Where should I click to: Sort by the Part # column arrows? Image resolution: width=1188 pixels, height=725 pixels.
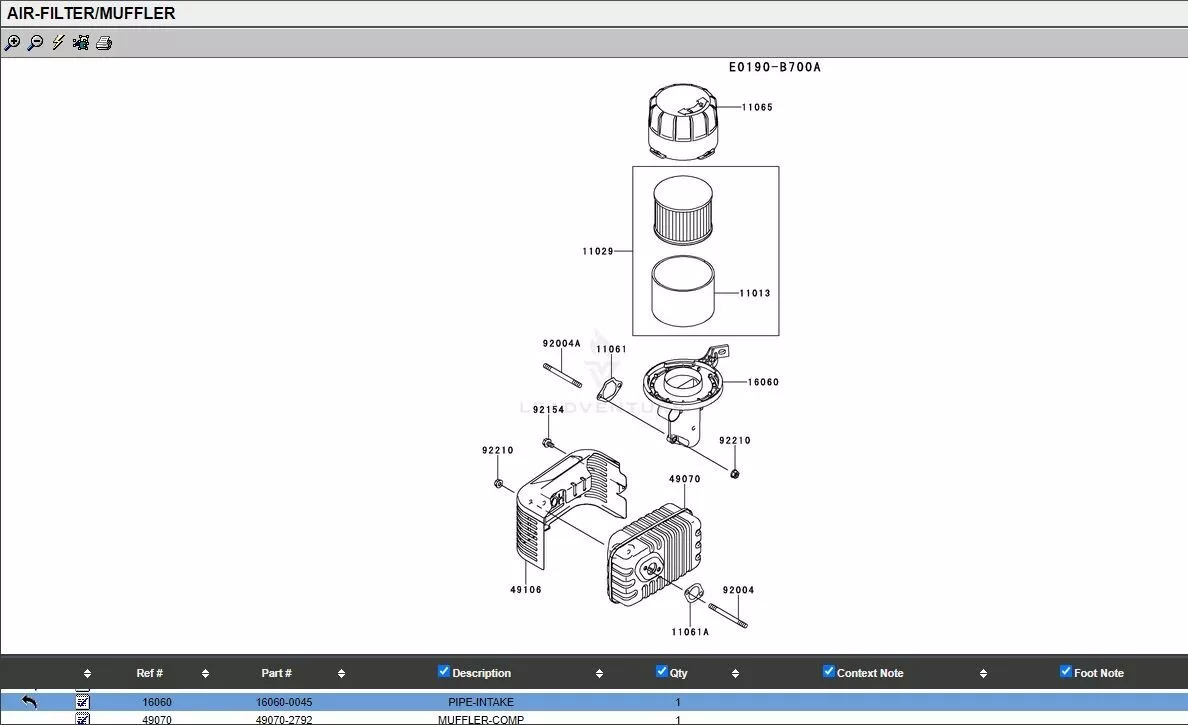pos(341,674)
